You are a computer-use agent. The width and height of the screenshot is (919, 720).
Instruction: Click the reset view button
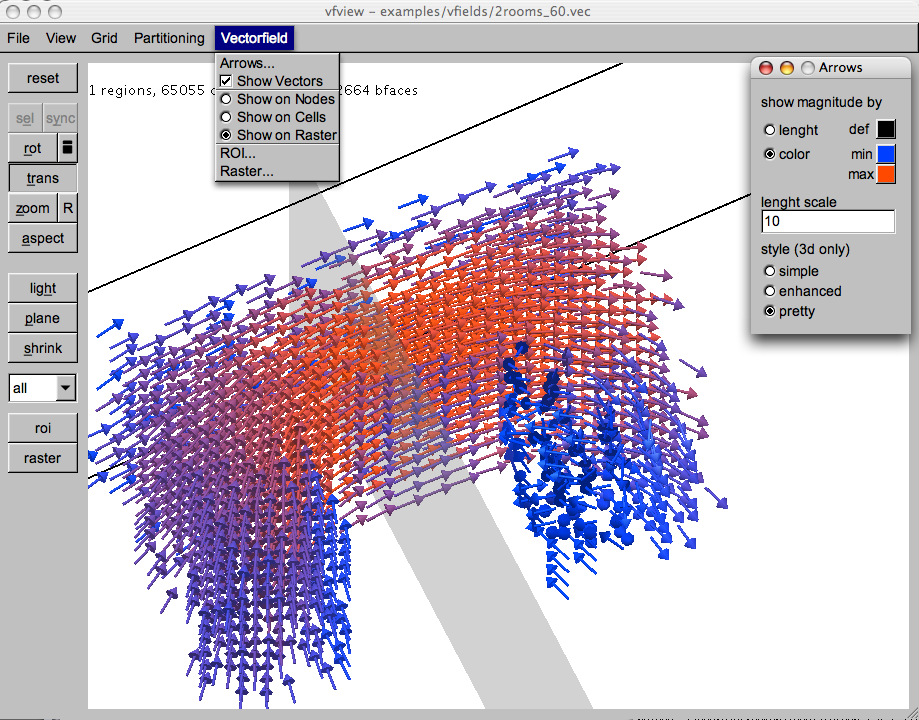[43, 78]
